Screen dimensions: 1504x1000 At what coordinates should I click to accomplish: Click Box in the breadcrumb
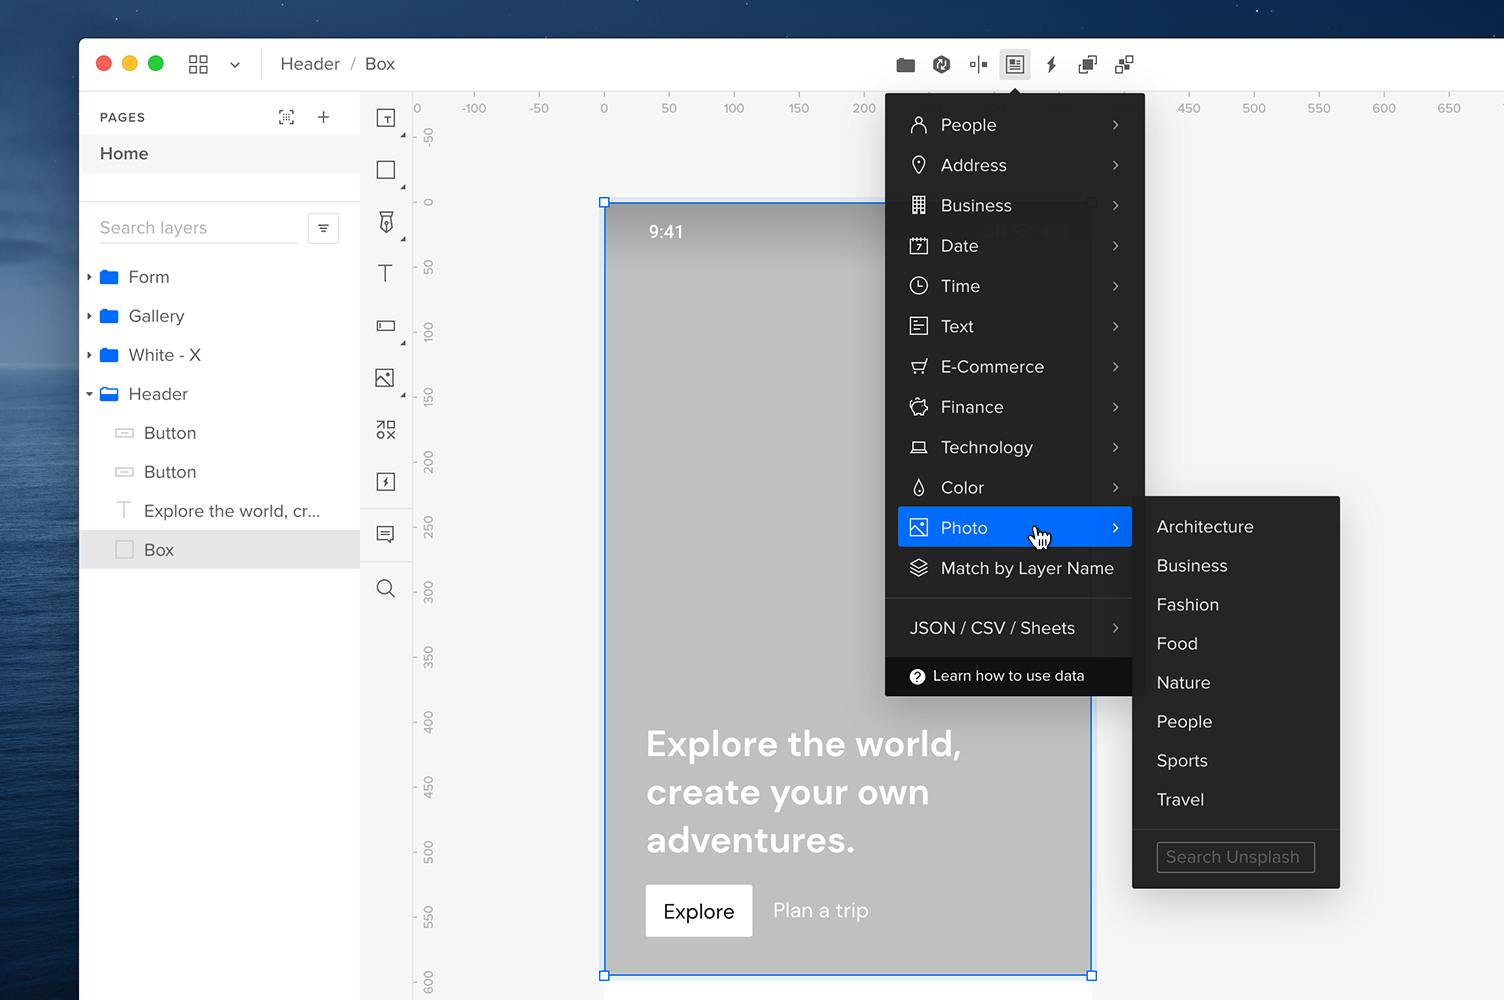click(380, 64)
